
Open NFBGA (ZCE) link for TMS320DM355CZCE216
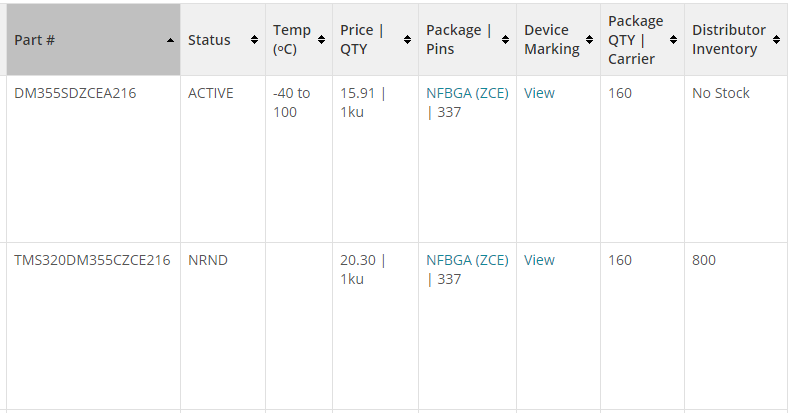467,260
